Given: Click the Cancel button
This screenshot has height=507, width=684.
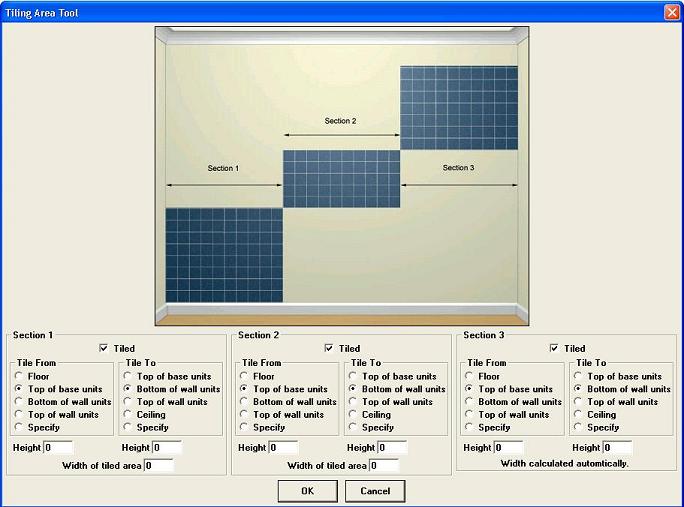Looking at the screenshot, I should pos(375,491).
